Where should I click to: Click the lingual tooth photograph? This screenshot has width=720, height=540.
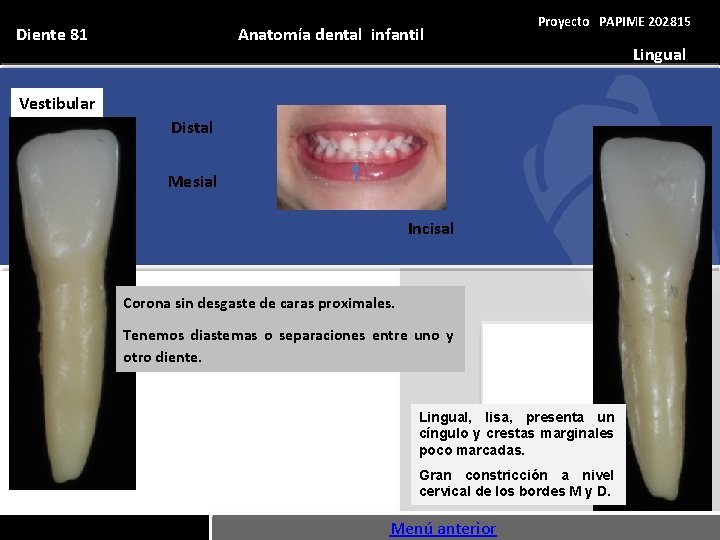tap(652, 318)
